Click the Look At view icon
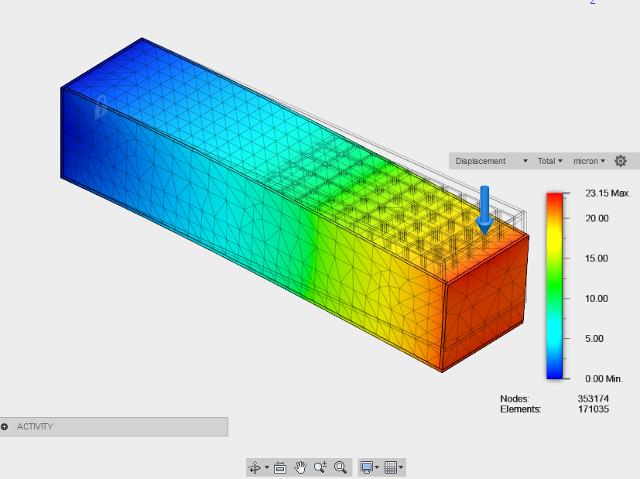 (280, 467)
